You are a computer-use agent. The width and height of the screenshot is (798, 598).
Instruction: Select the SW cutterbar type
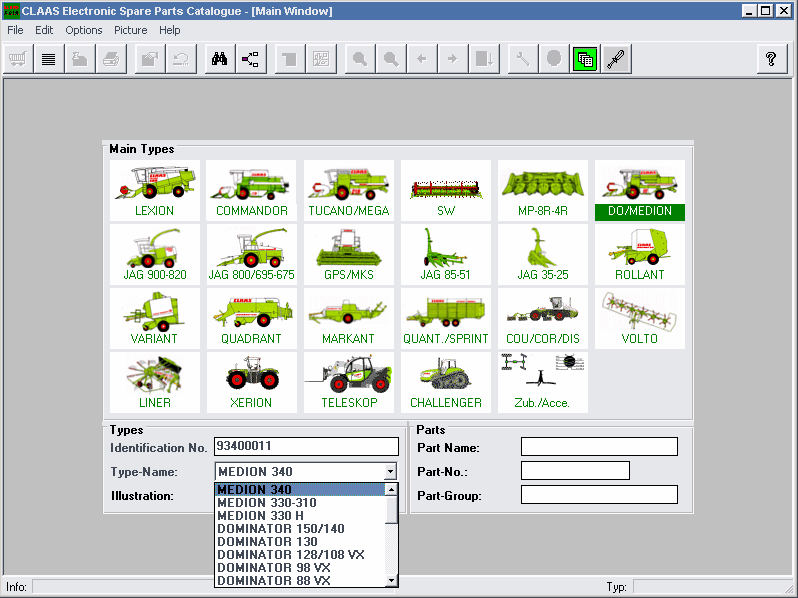(x=446, y=190)
